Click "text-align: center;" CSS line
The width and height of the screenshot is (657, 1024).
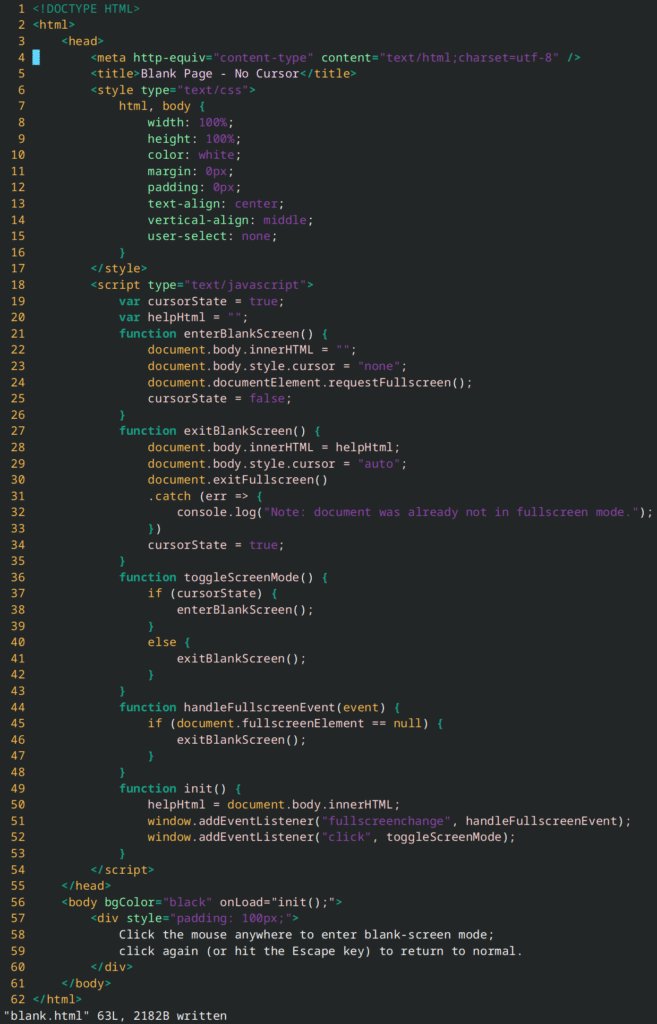[x=216, y=204]
